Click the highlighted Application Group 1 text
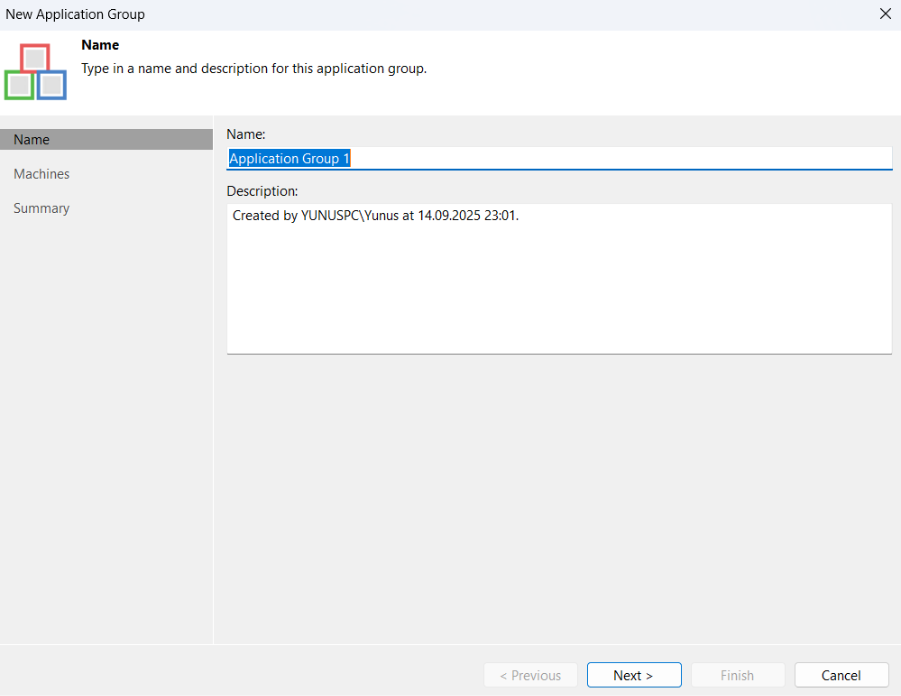Screen dimensions: 901x696 tap(289, 159)
